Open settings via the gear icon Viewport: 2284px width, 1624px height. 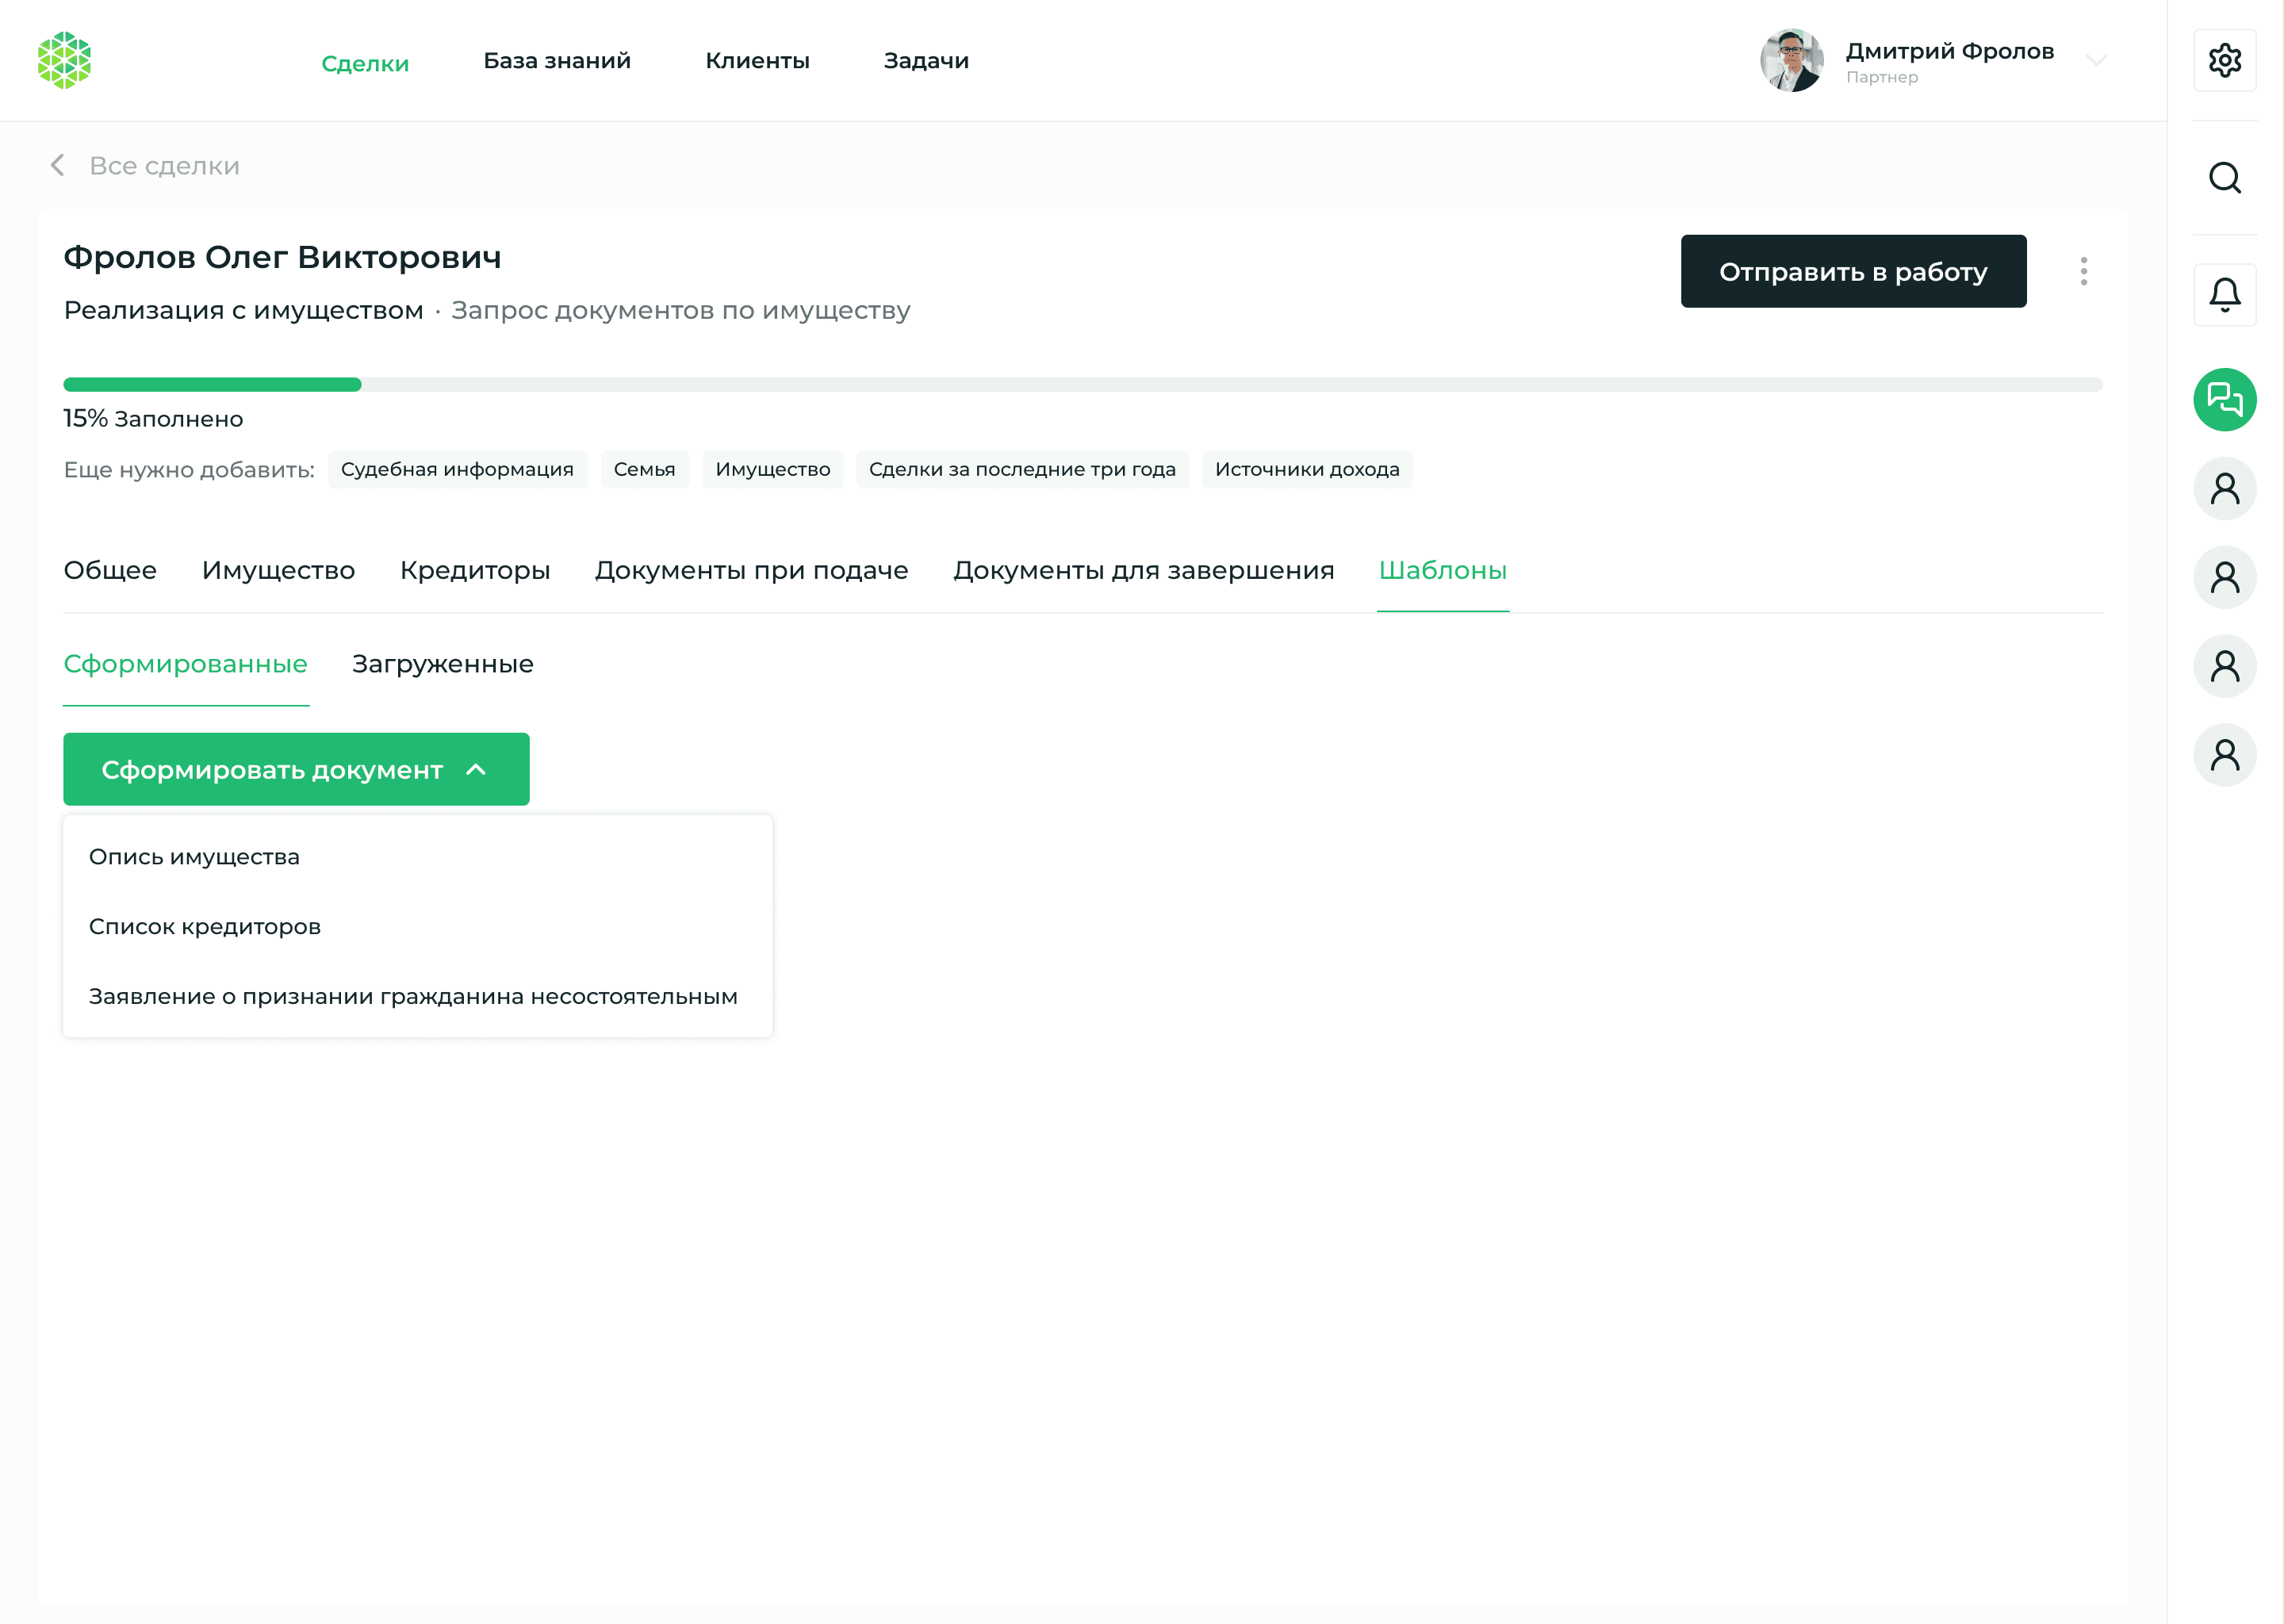[2224, 61]
